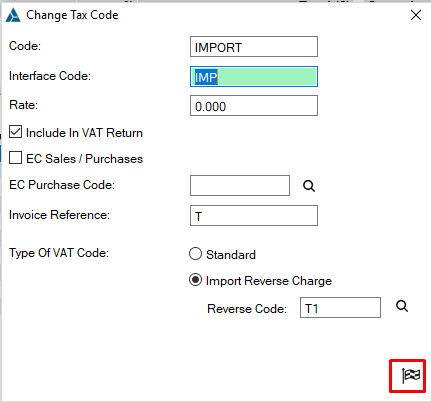This screenshot has height=402, width=431.
Task: Select the Standard VAT code type
Action: coord(195,254)
